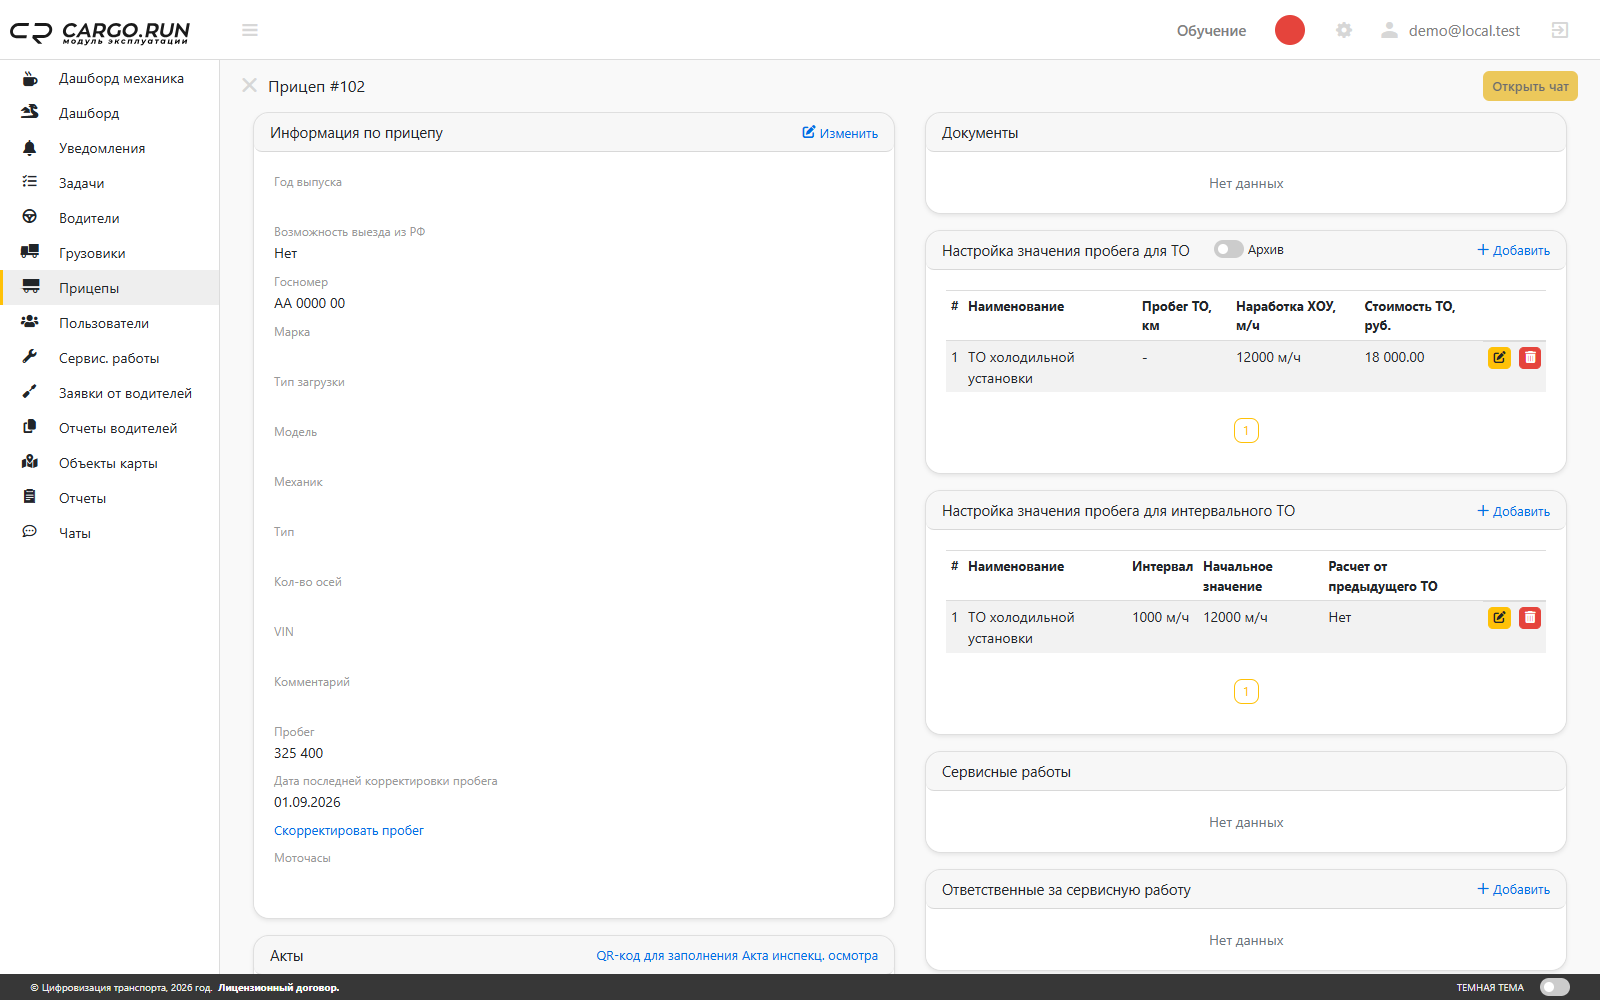Click the CARGO.RUN logo
The image size is (1600, 1000).
click(x=100, y=33)
